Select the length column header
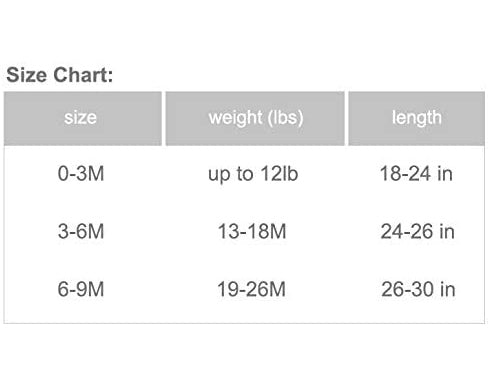Screen dimensions: 488x380 (416, 118)
